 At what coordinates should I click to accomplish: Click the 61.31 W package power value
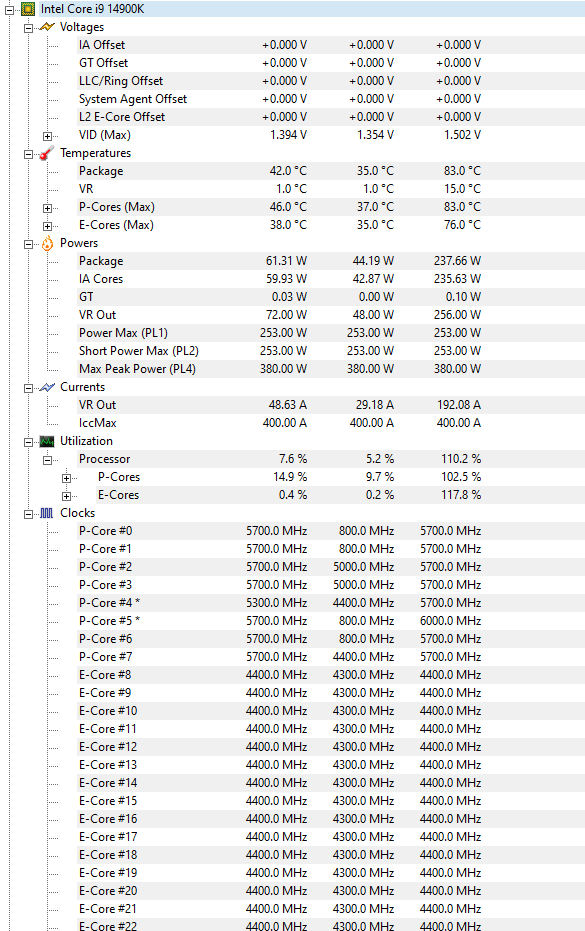[286, 261]
